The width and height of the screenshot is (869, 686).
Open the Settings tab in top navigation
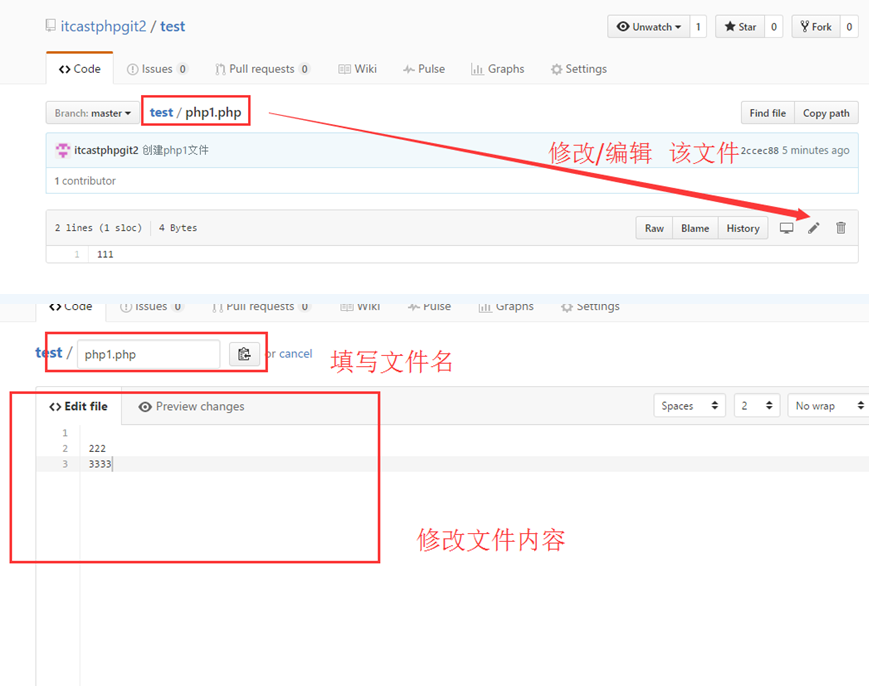point(579,69)
